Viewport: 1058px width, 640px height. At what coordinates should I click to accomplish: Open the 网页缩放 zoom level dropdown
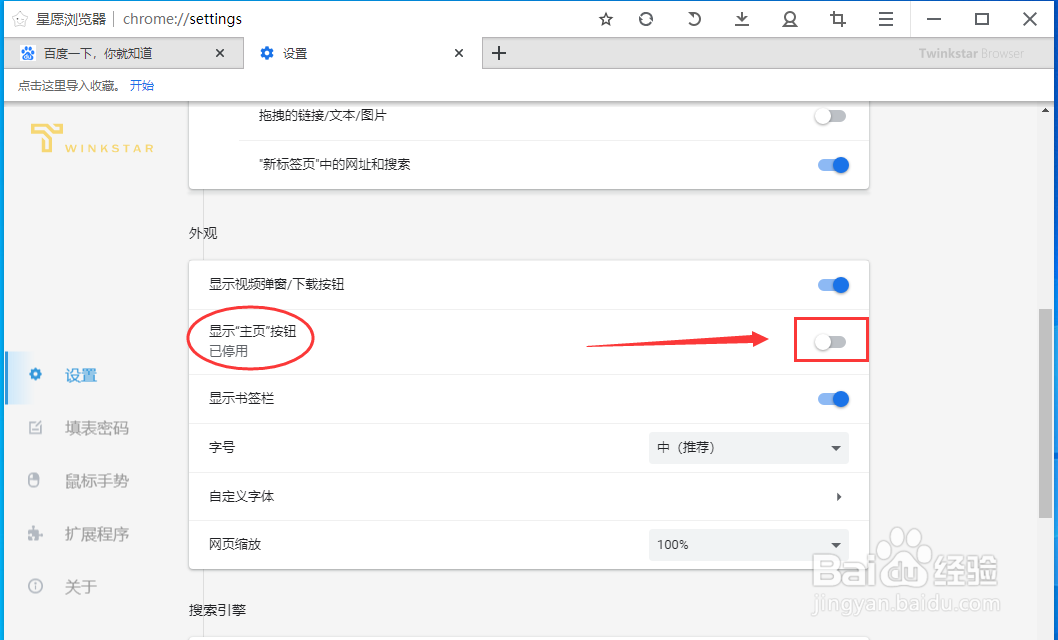[x=748, y=545]
